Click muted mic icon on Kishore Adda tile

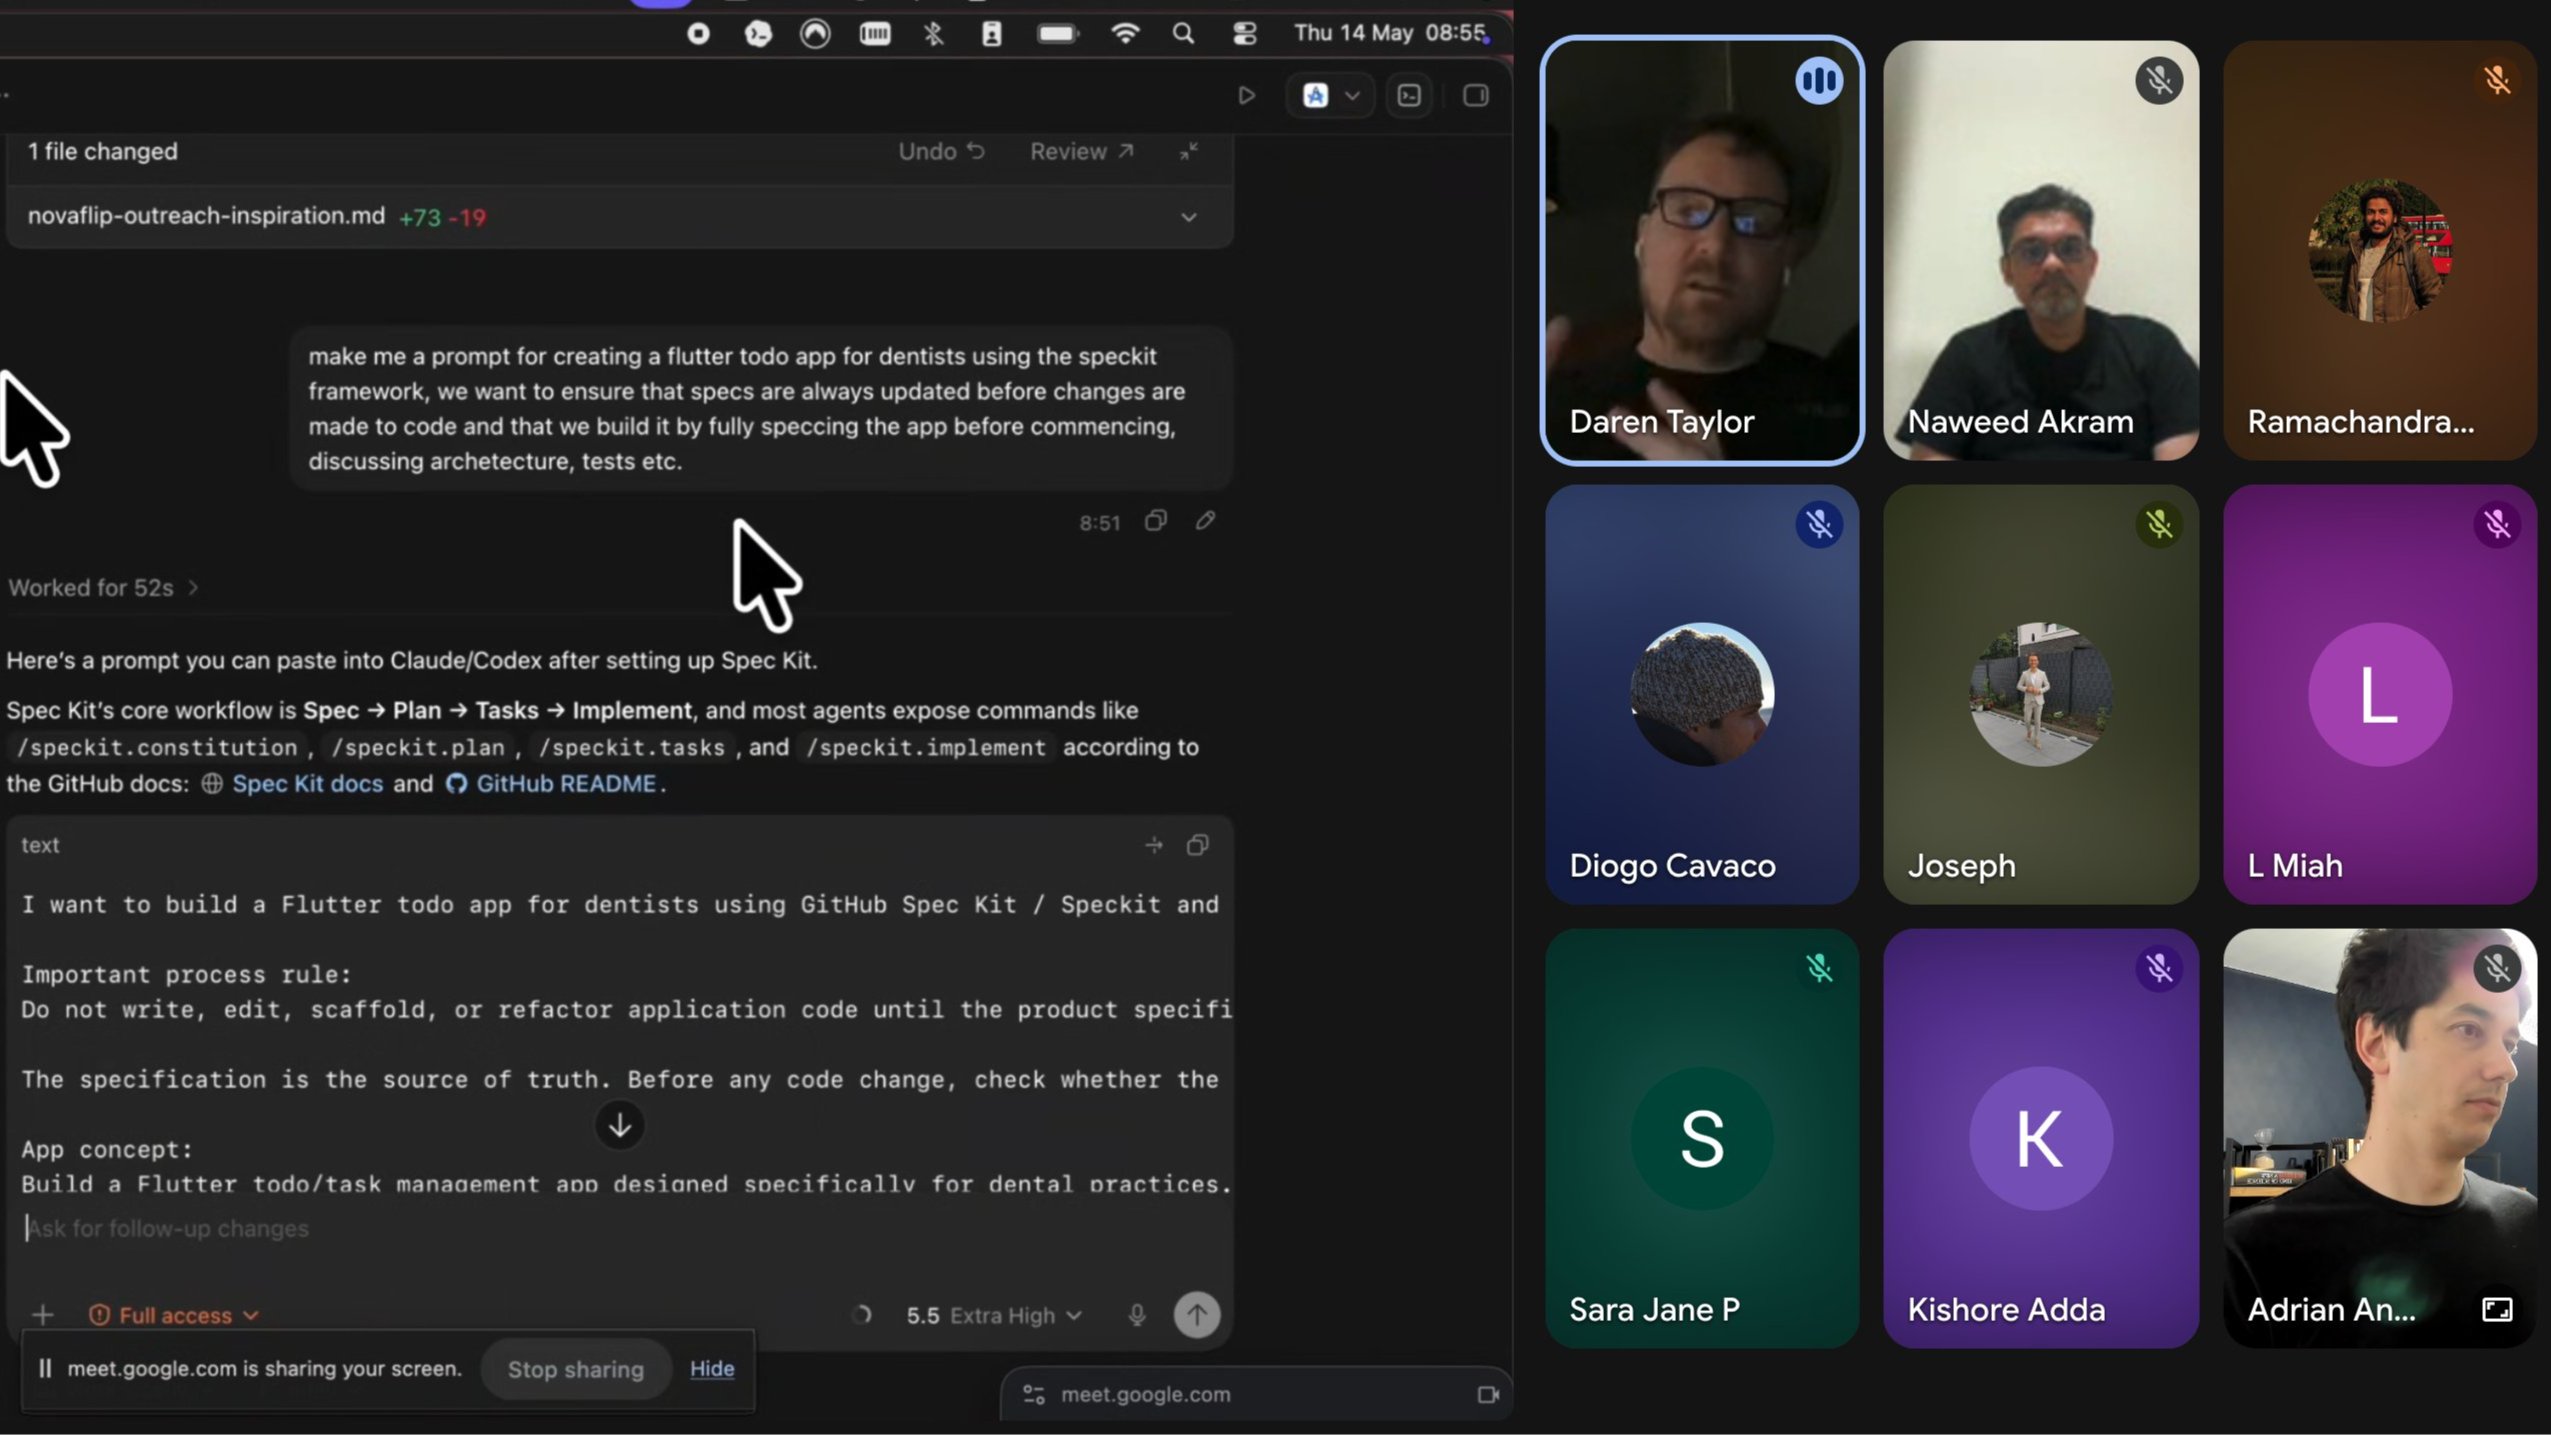point(2158,968)
